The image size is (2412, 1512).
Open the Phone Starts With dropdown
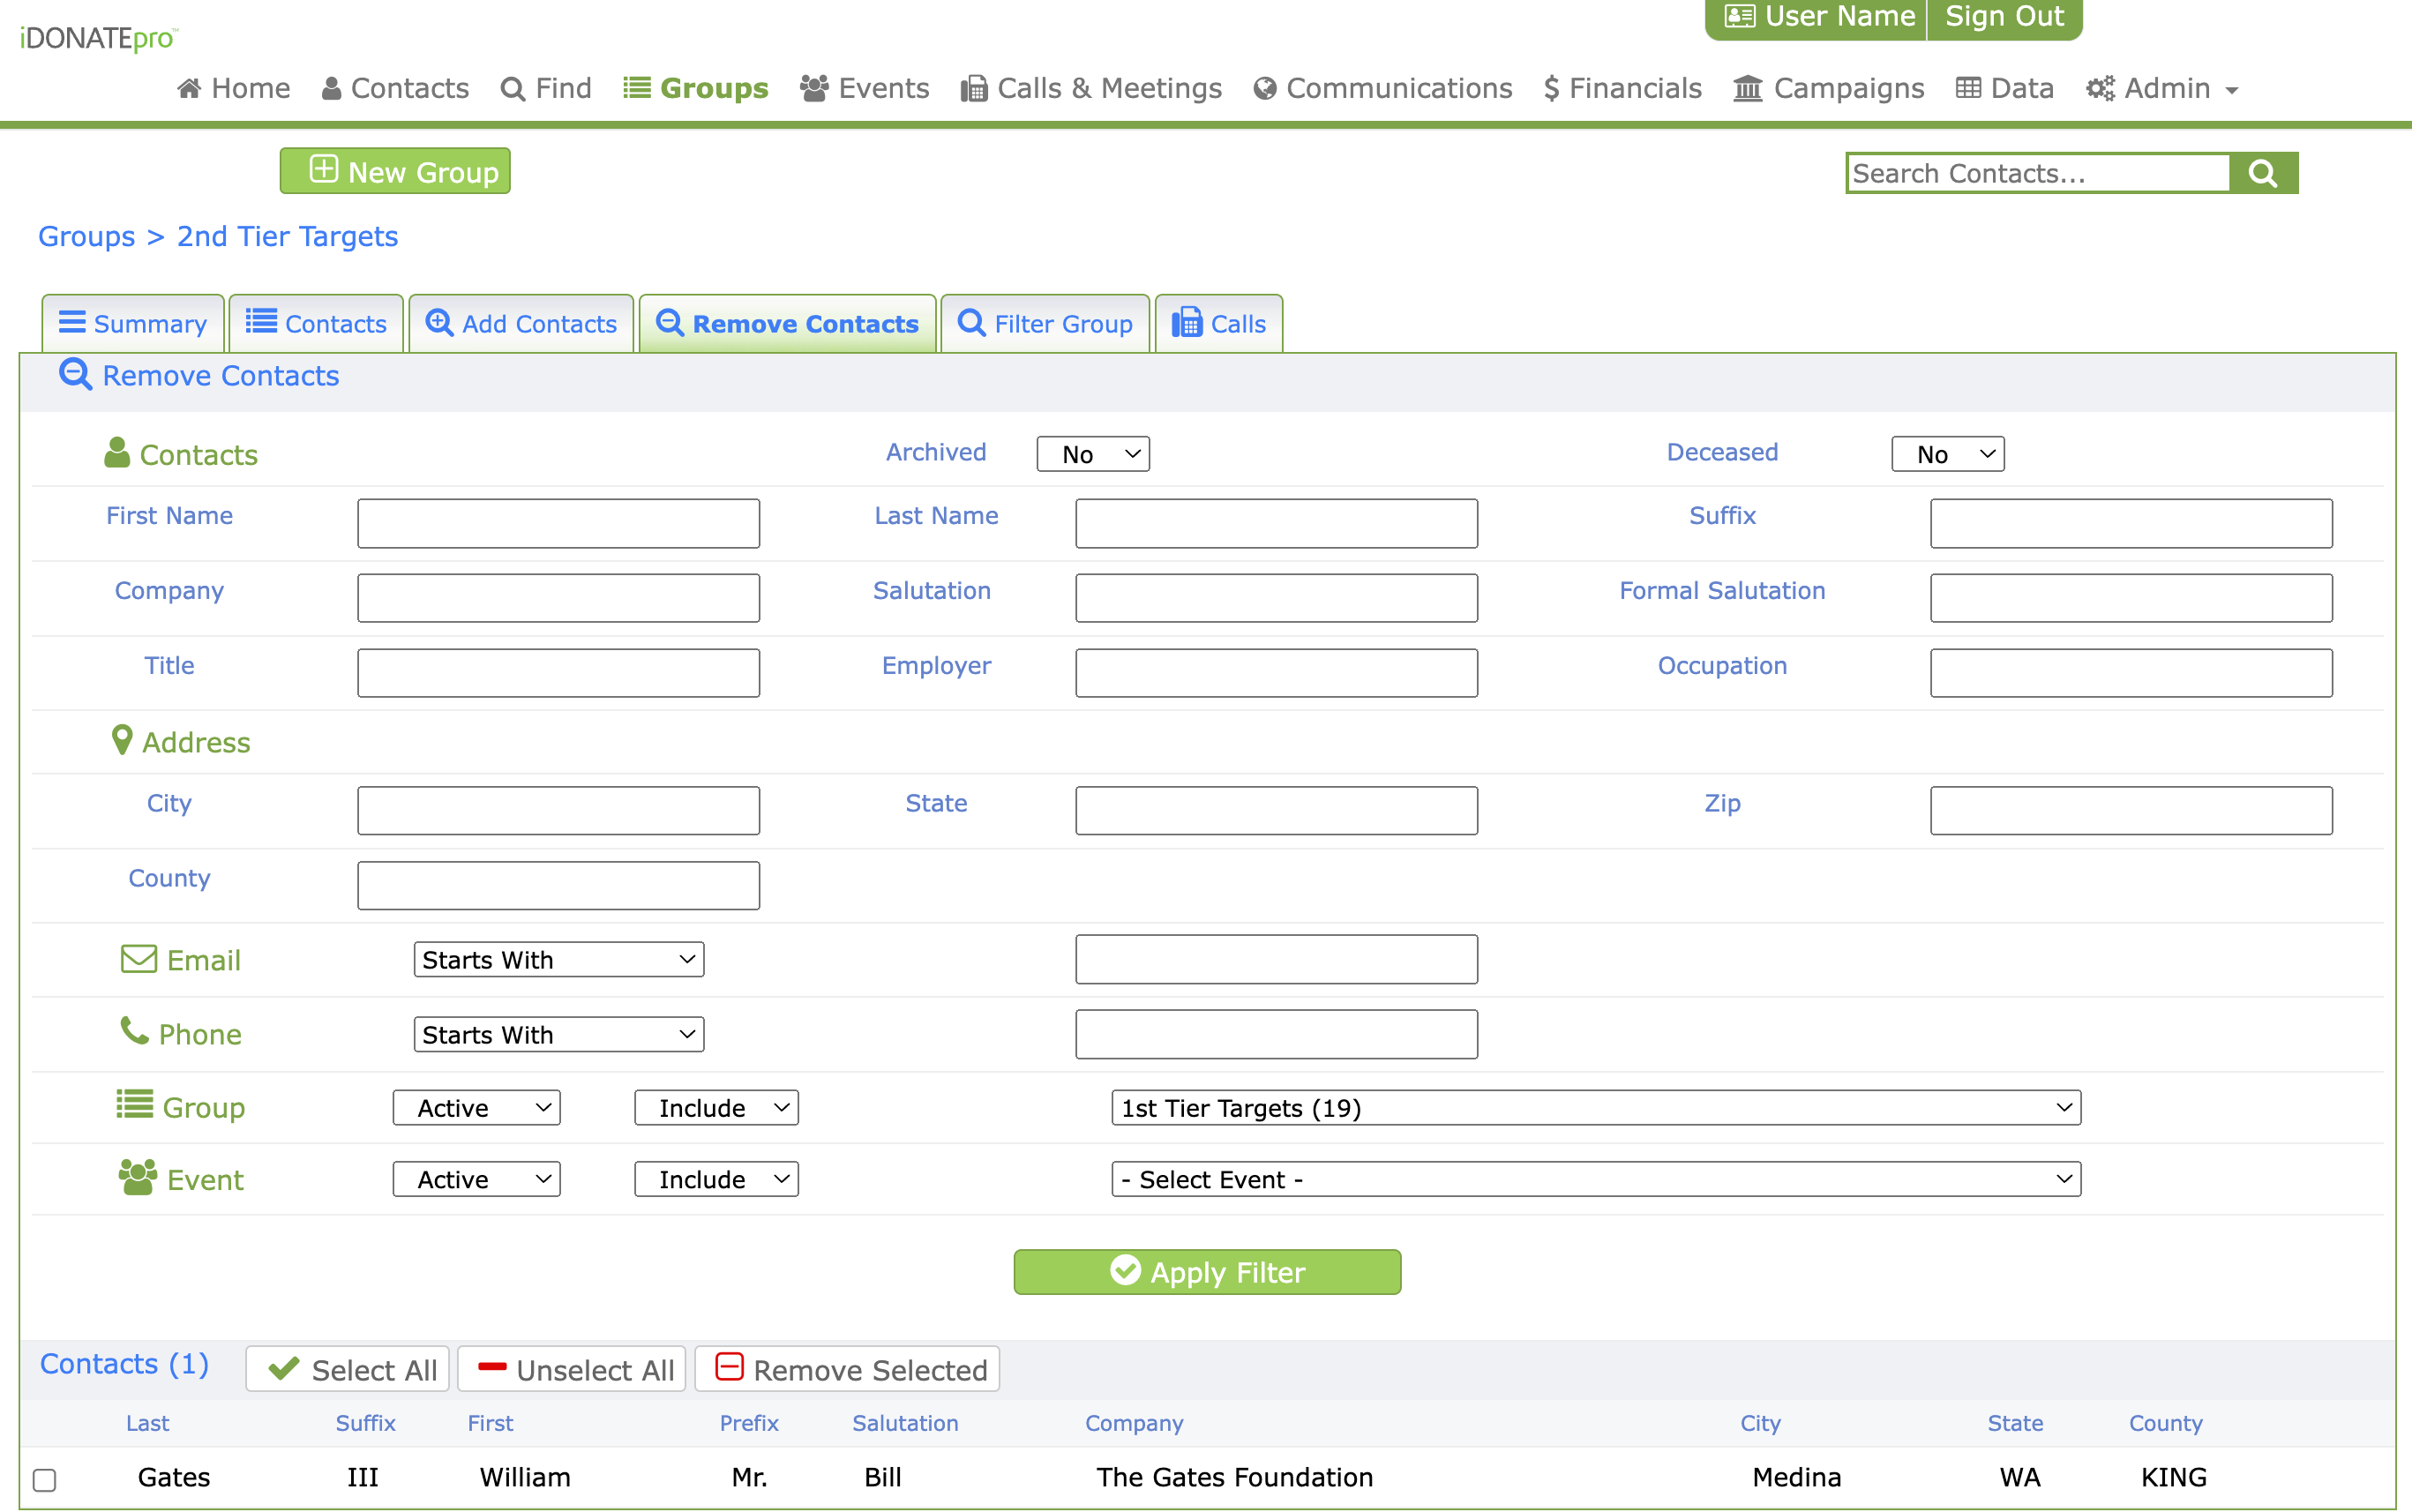point(559,1034)
